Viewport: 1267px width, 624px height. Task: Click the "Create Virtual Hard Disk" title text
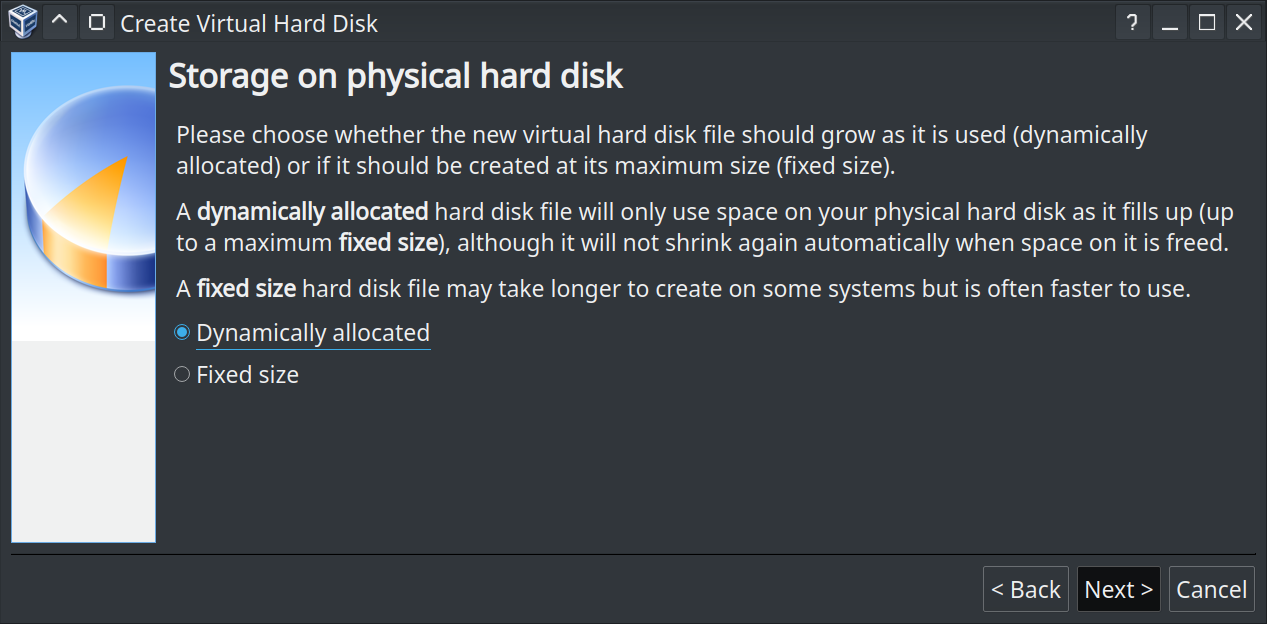tap(249, 23)
